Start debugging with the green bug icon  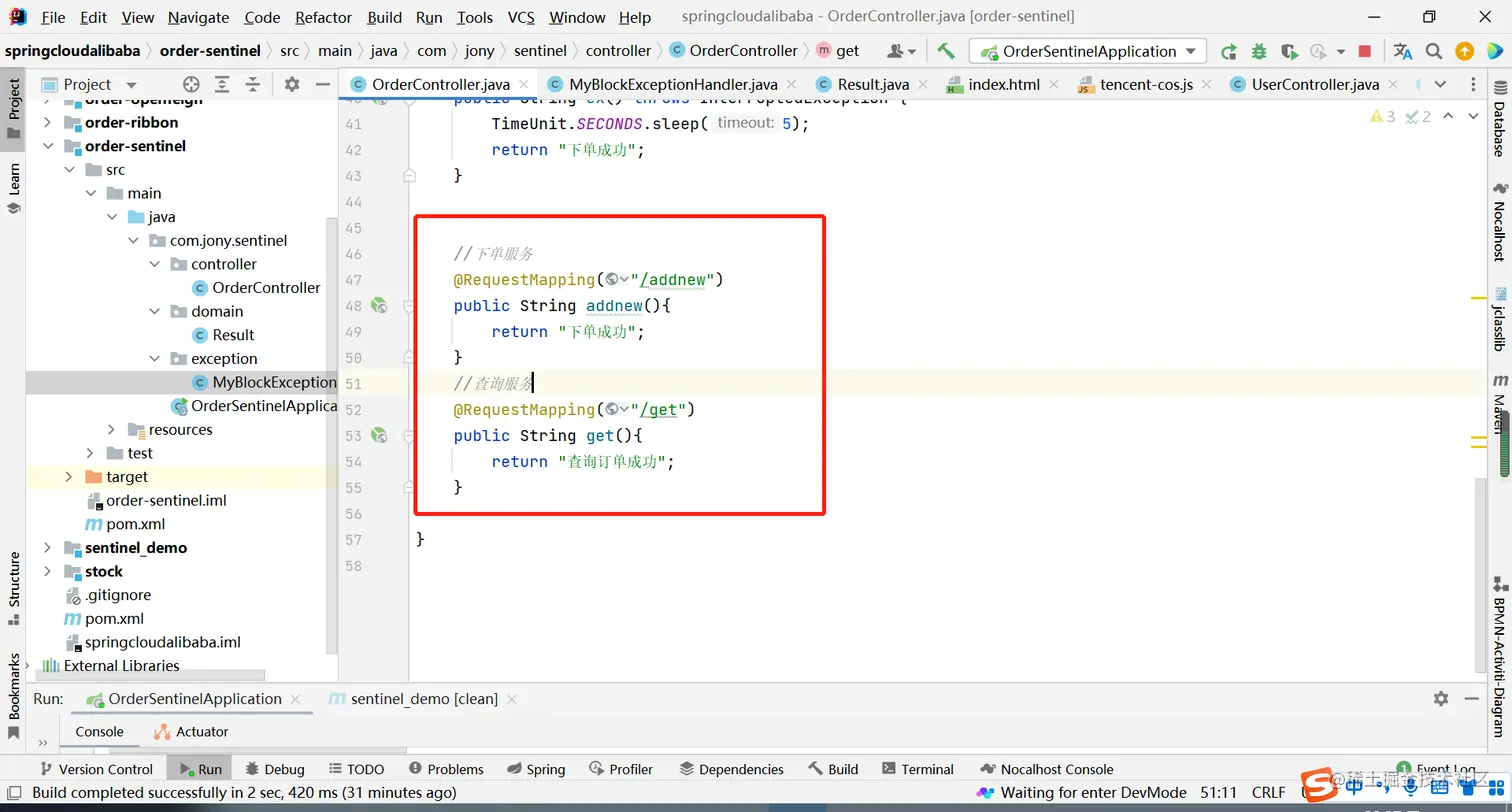tap(1259, 51)
